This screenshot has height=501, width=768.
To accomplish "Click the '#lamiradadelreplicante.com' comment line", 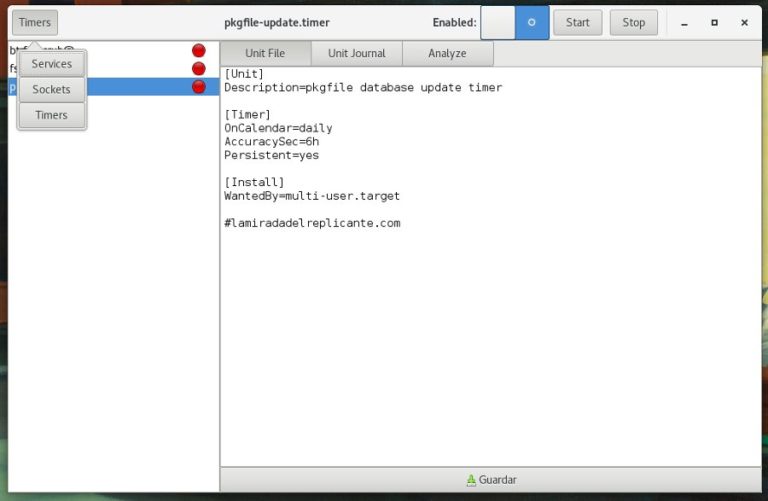I will pos(312,223).
